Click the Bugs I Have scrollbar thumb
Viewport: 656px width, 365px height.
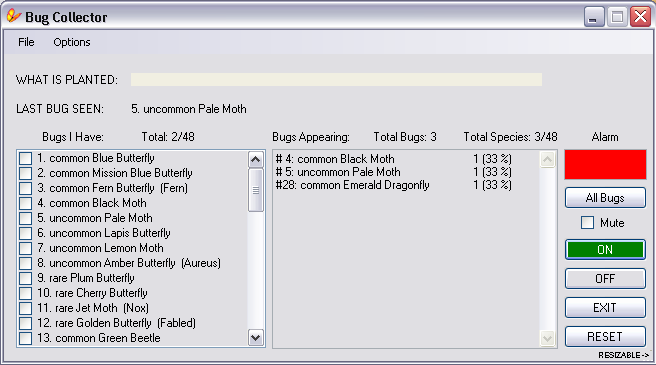256,190
